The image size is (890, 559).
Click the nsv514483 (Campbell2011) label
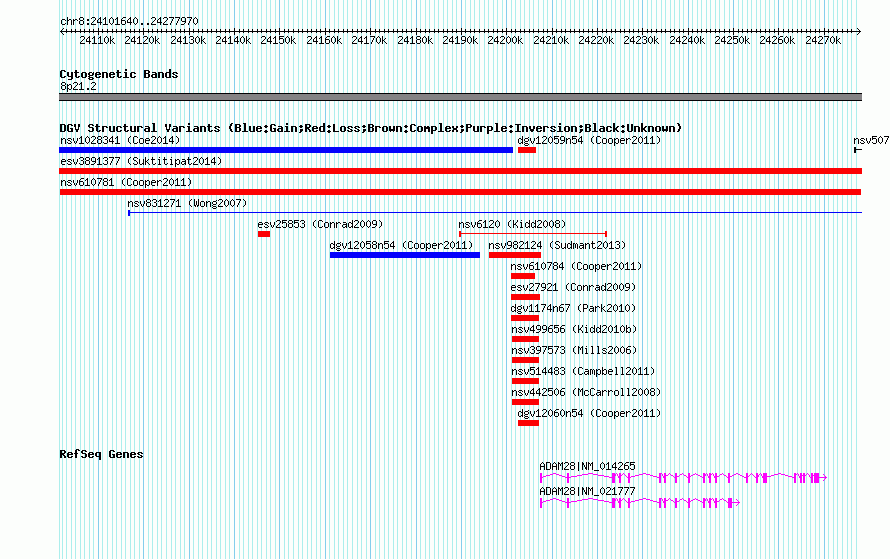pyautogui.click(x=583, y=371)
